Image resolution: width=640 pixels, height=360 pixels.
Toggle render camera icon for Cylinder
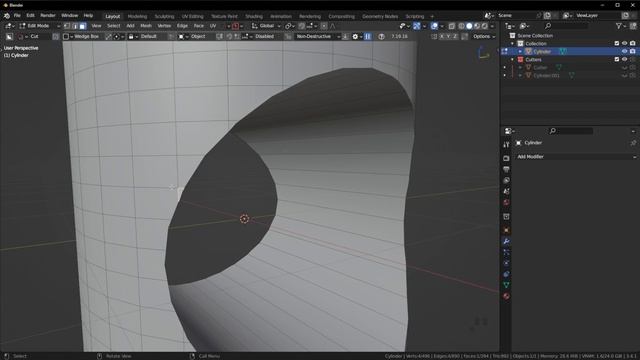pyautogui.click(x=632, y=51)
